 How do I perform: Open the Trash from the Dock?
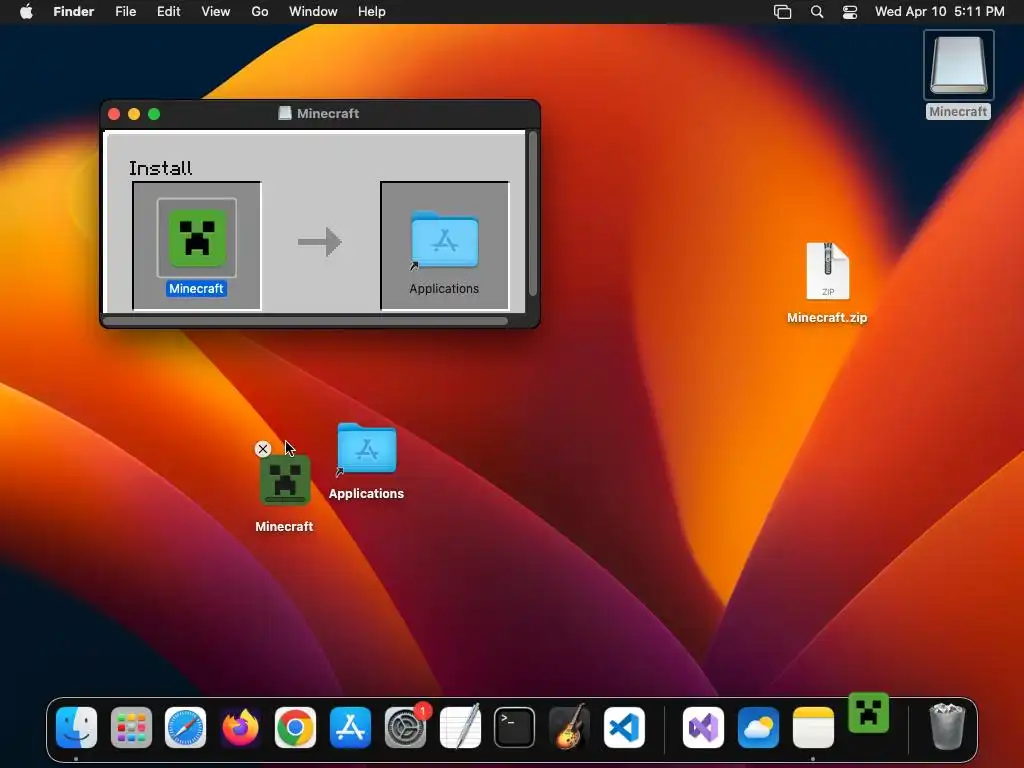click(x=946, y=726)
